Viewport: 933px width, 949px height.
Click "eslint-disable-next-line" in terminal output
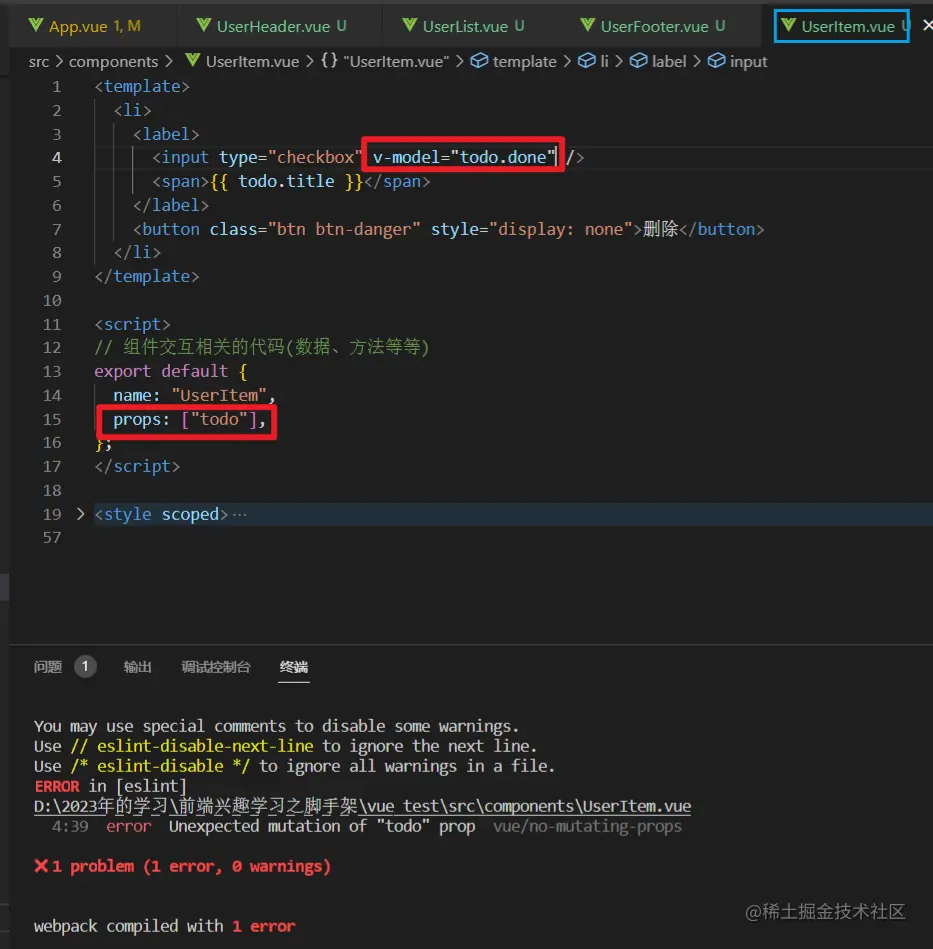coord(205,746)
